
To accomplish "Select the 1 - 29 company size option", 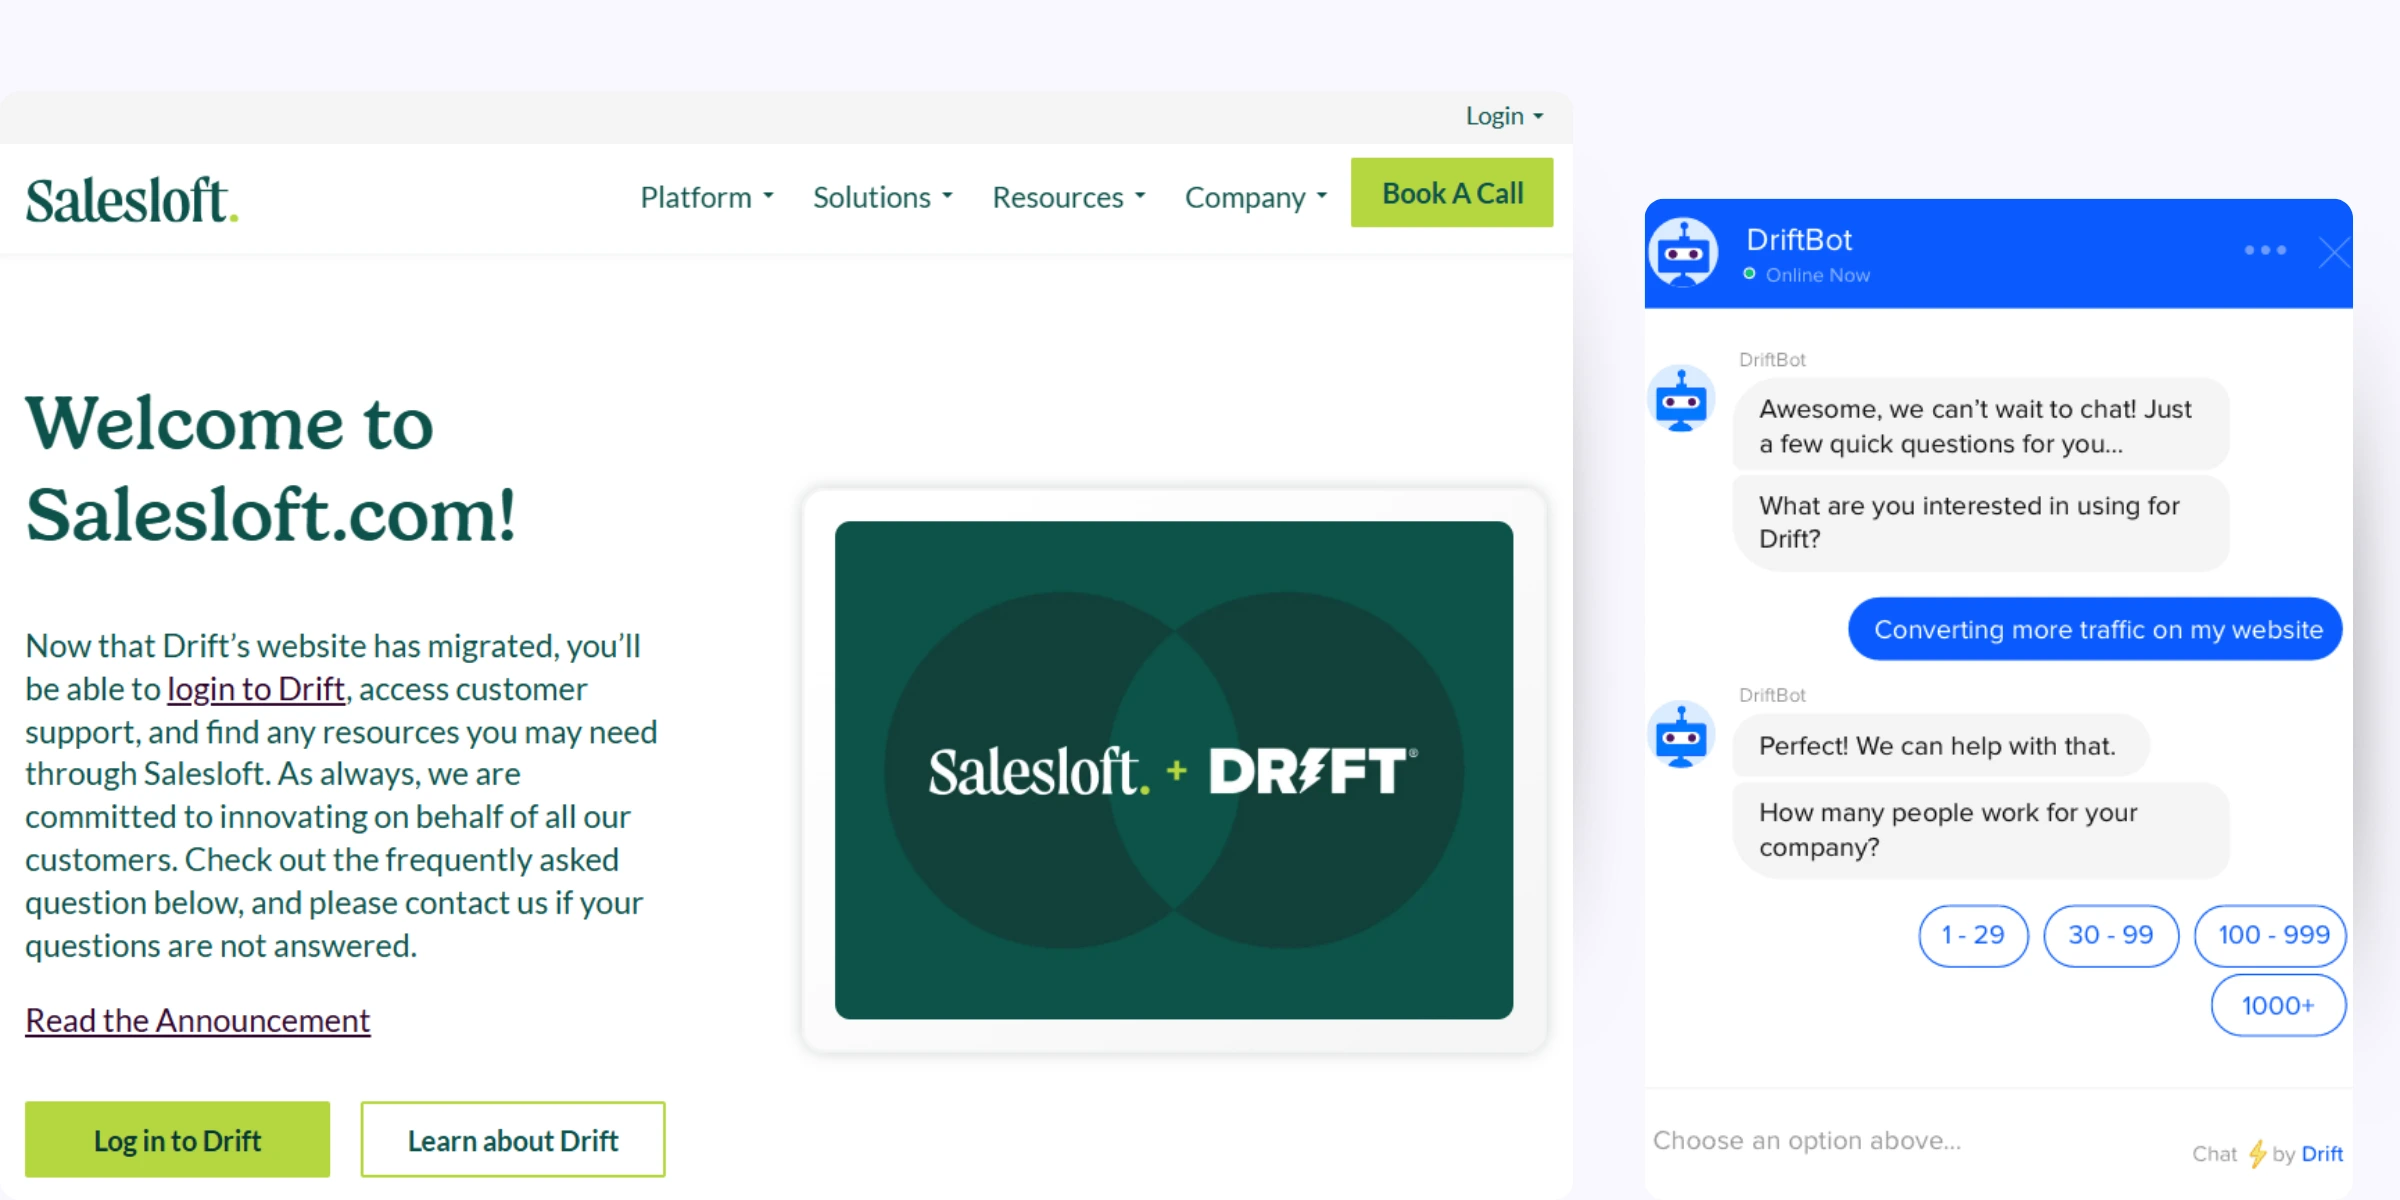I will pyautogui.click(x=1972, y=936).
